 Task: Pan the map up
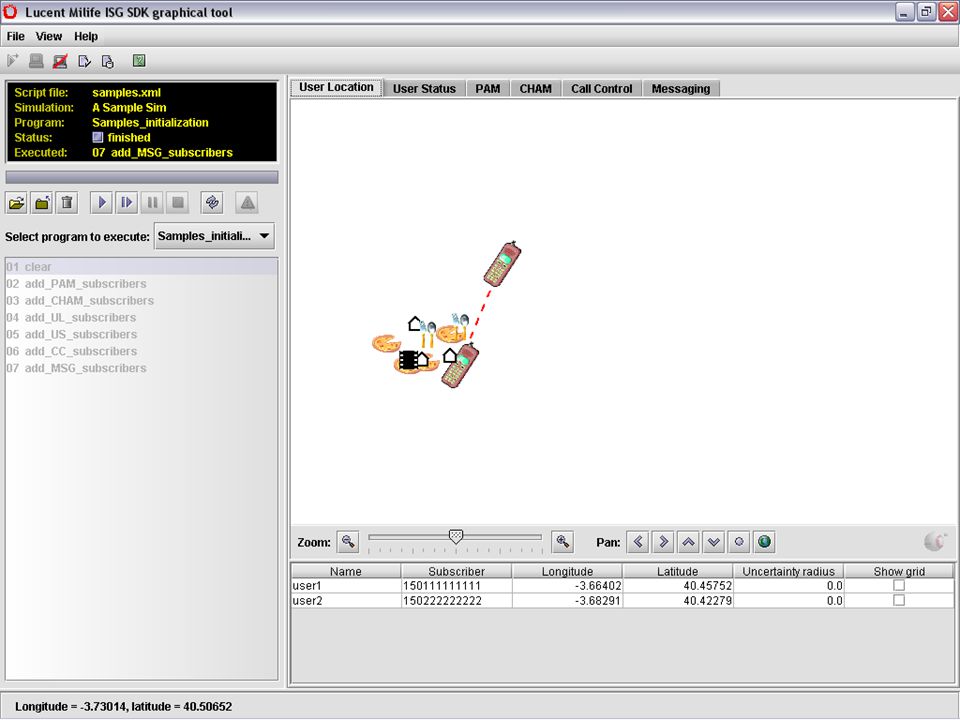pos(688,542)
